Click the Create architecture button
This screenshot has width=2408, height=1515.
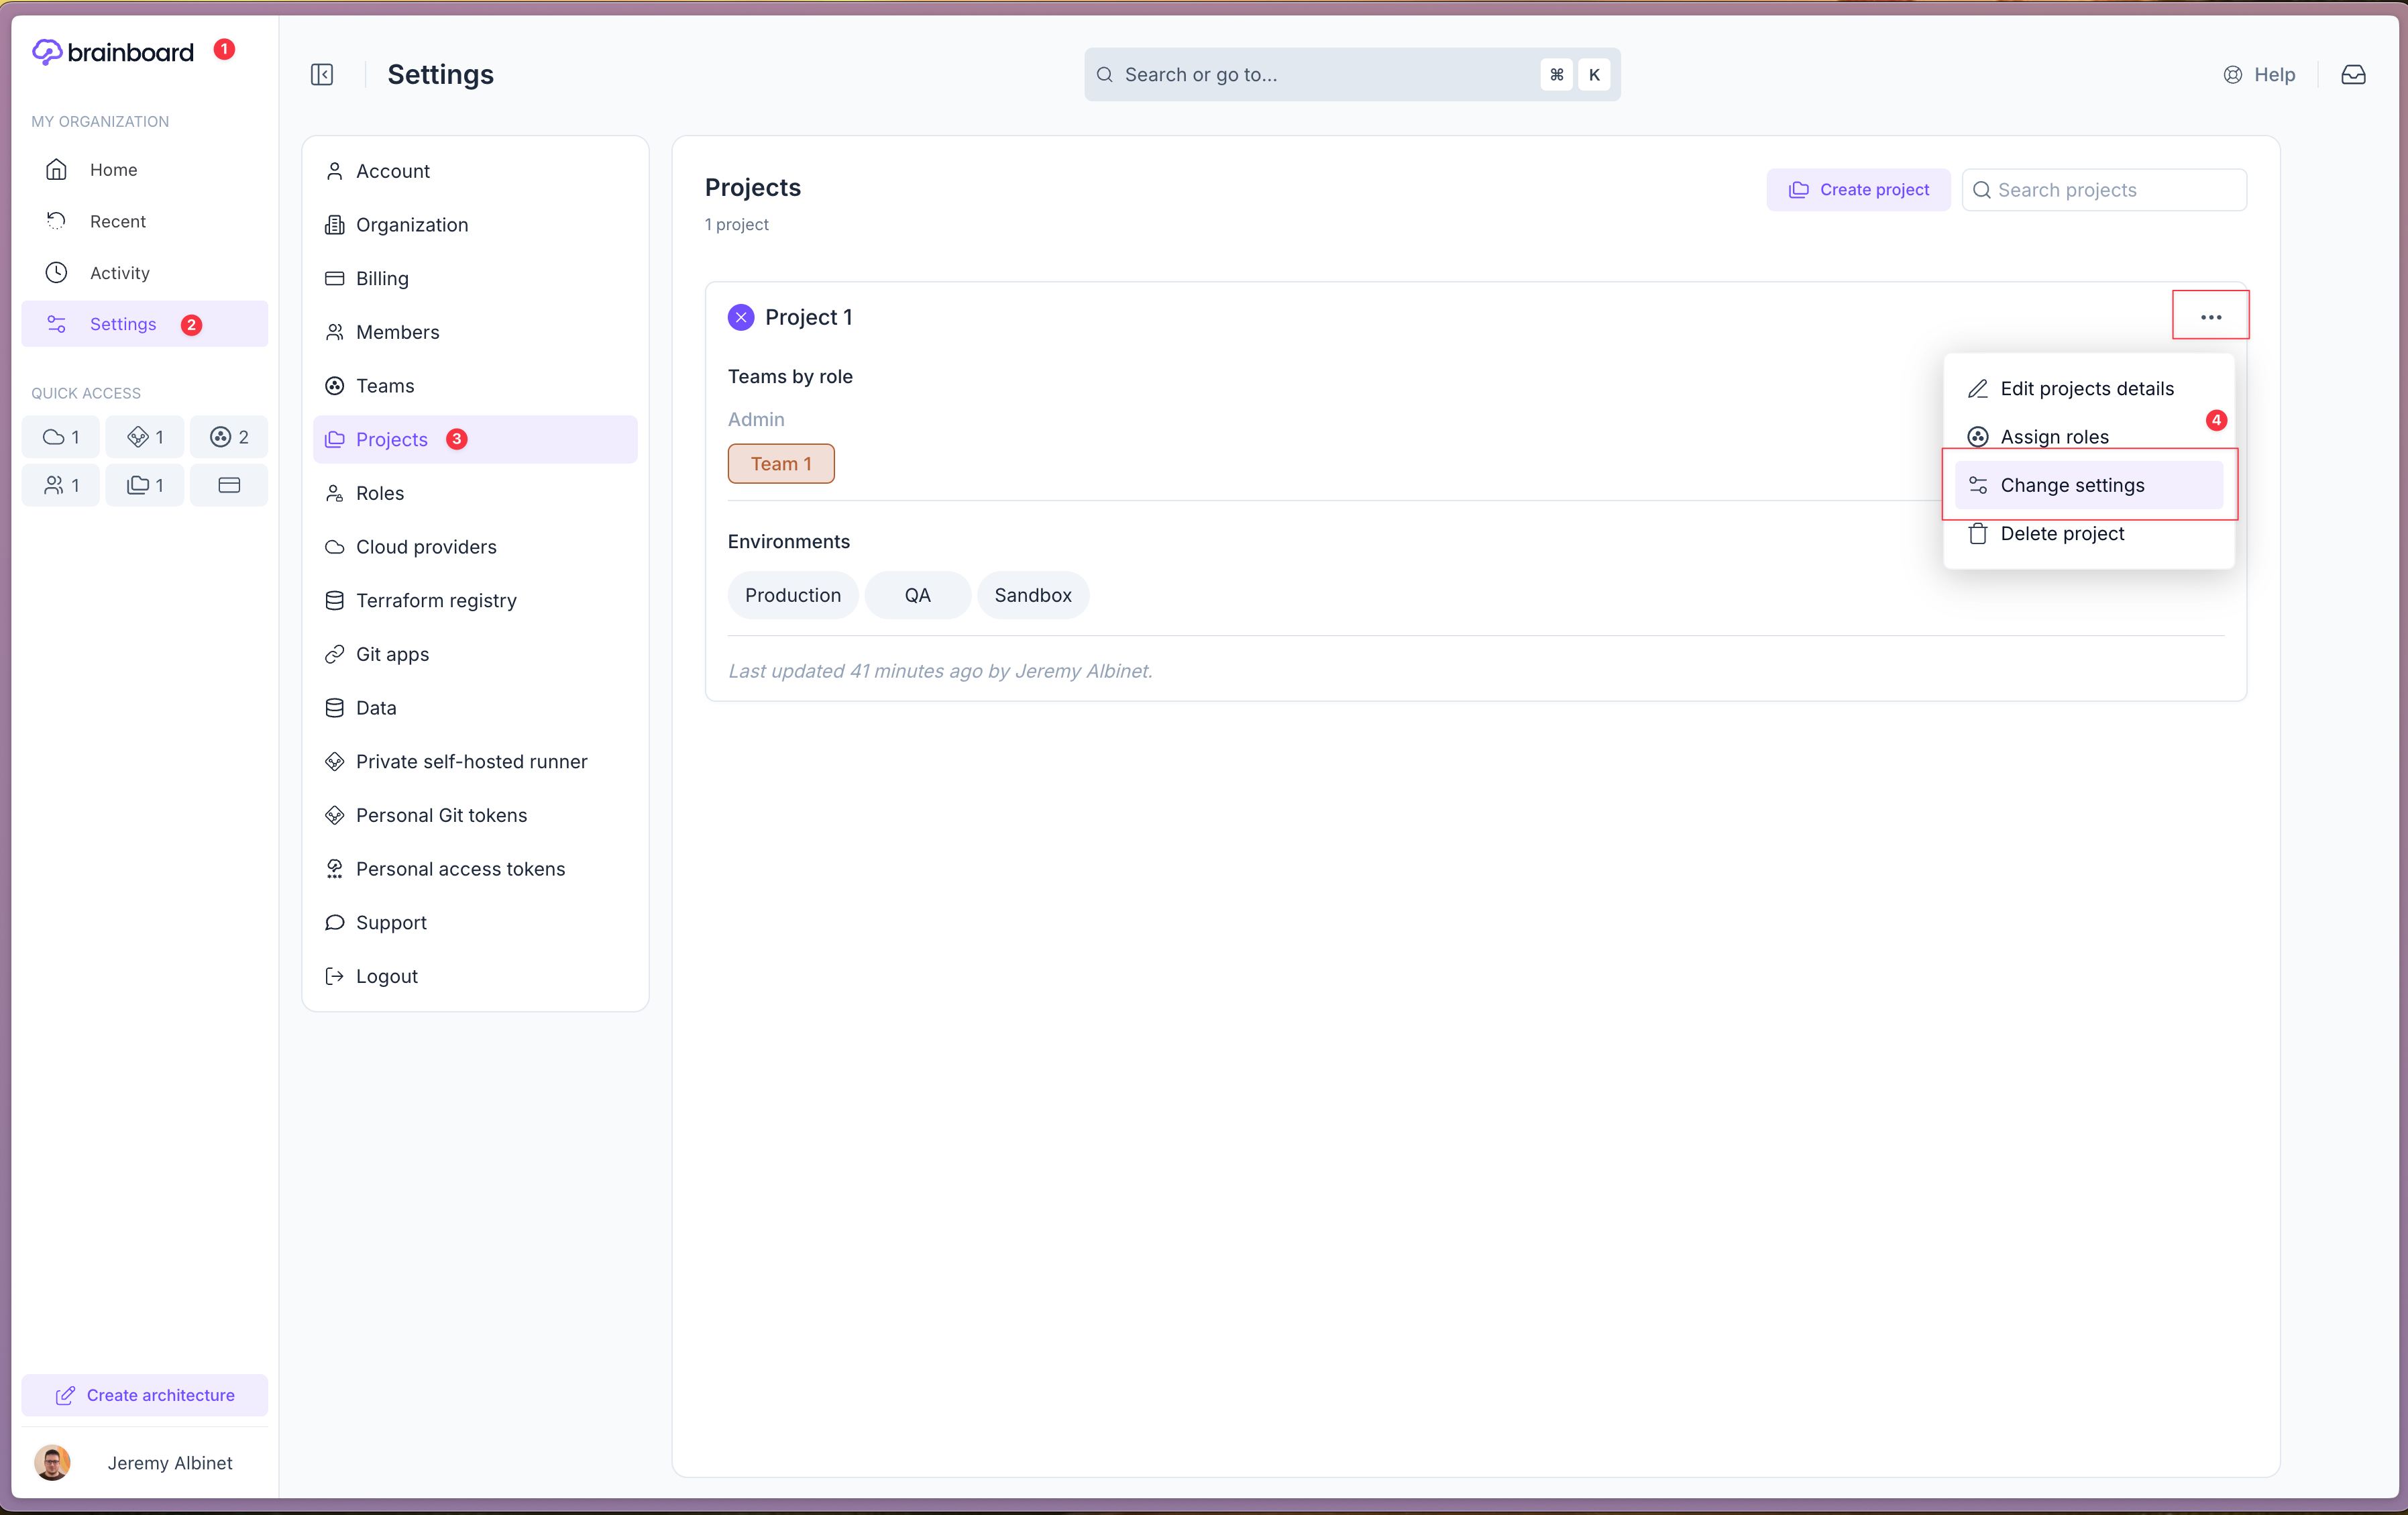[145, 1395]
